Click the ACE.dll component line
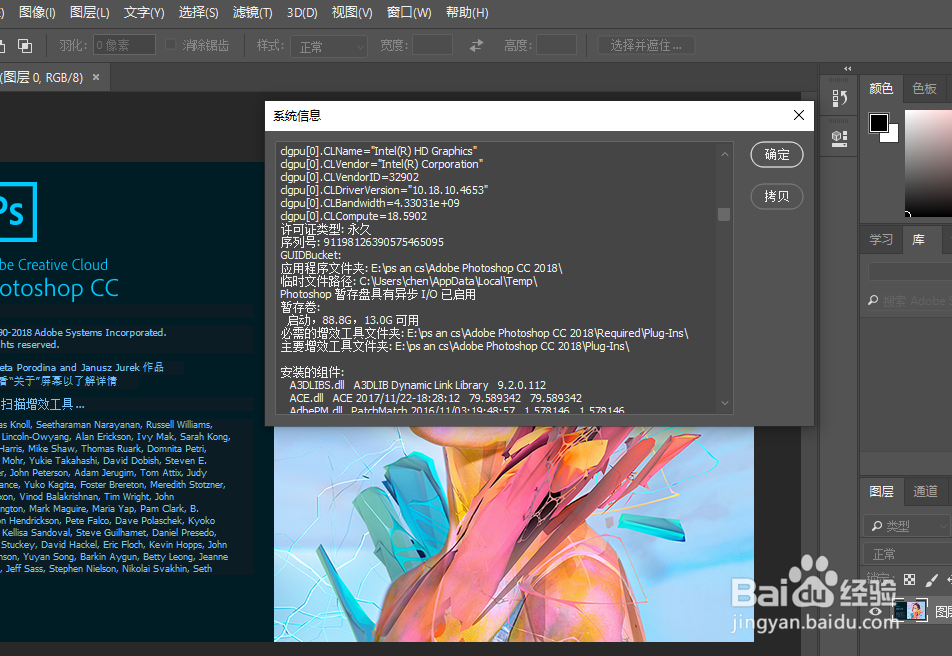The image size is (952, 656). (x=436, y=398)
